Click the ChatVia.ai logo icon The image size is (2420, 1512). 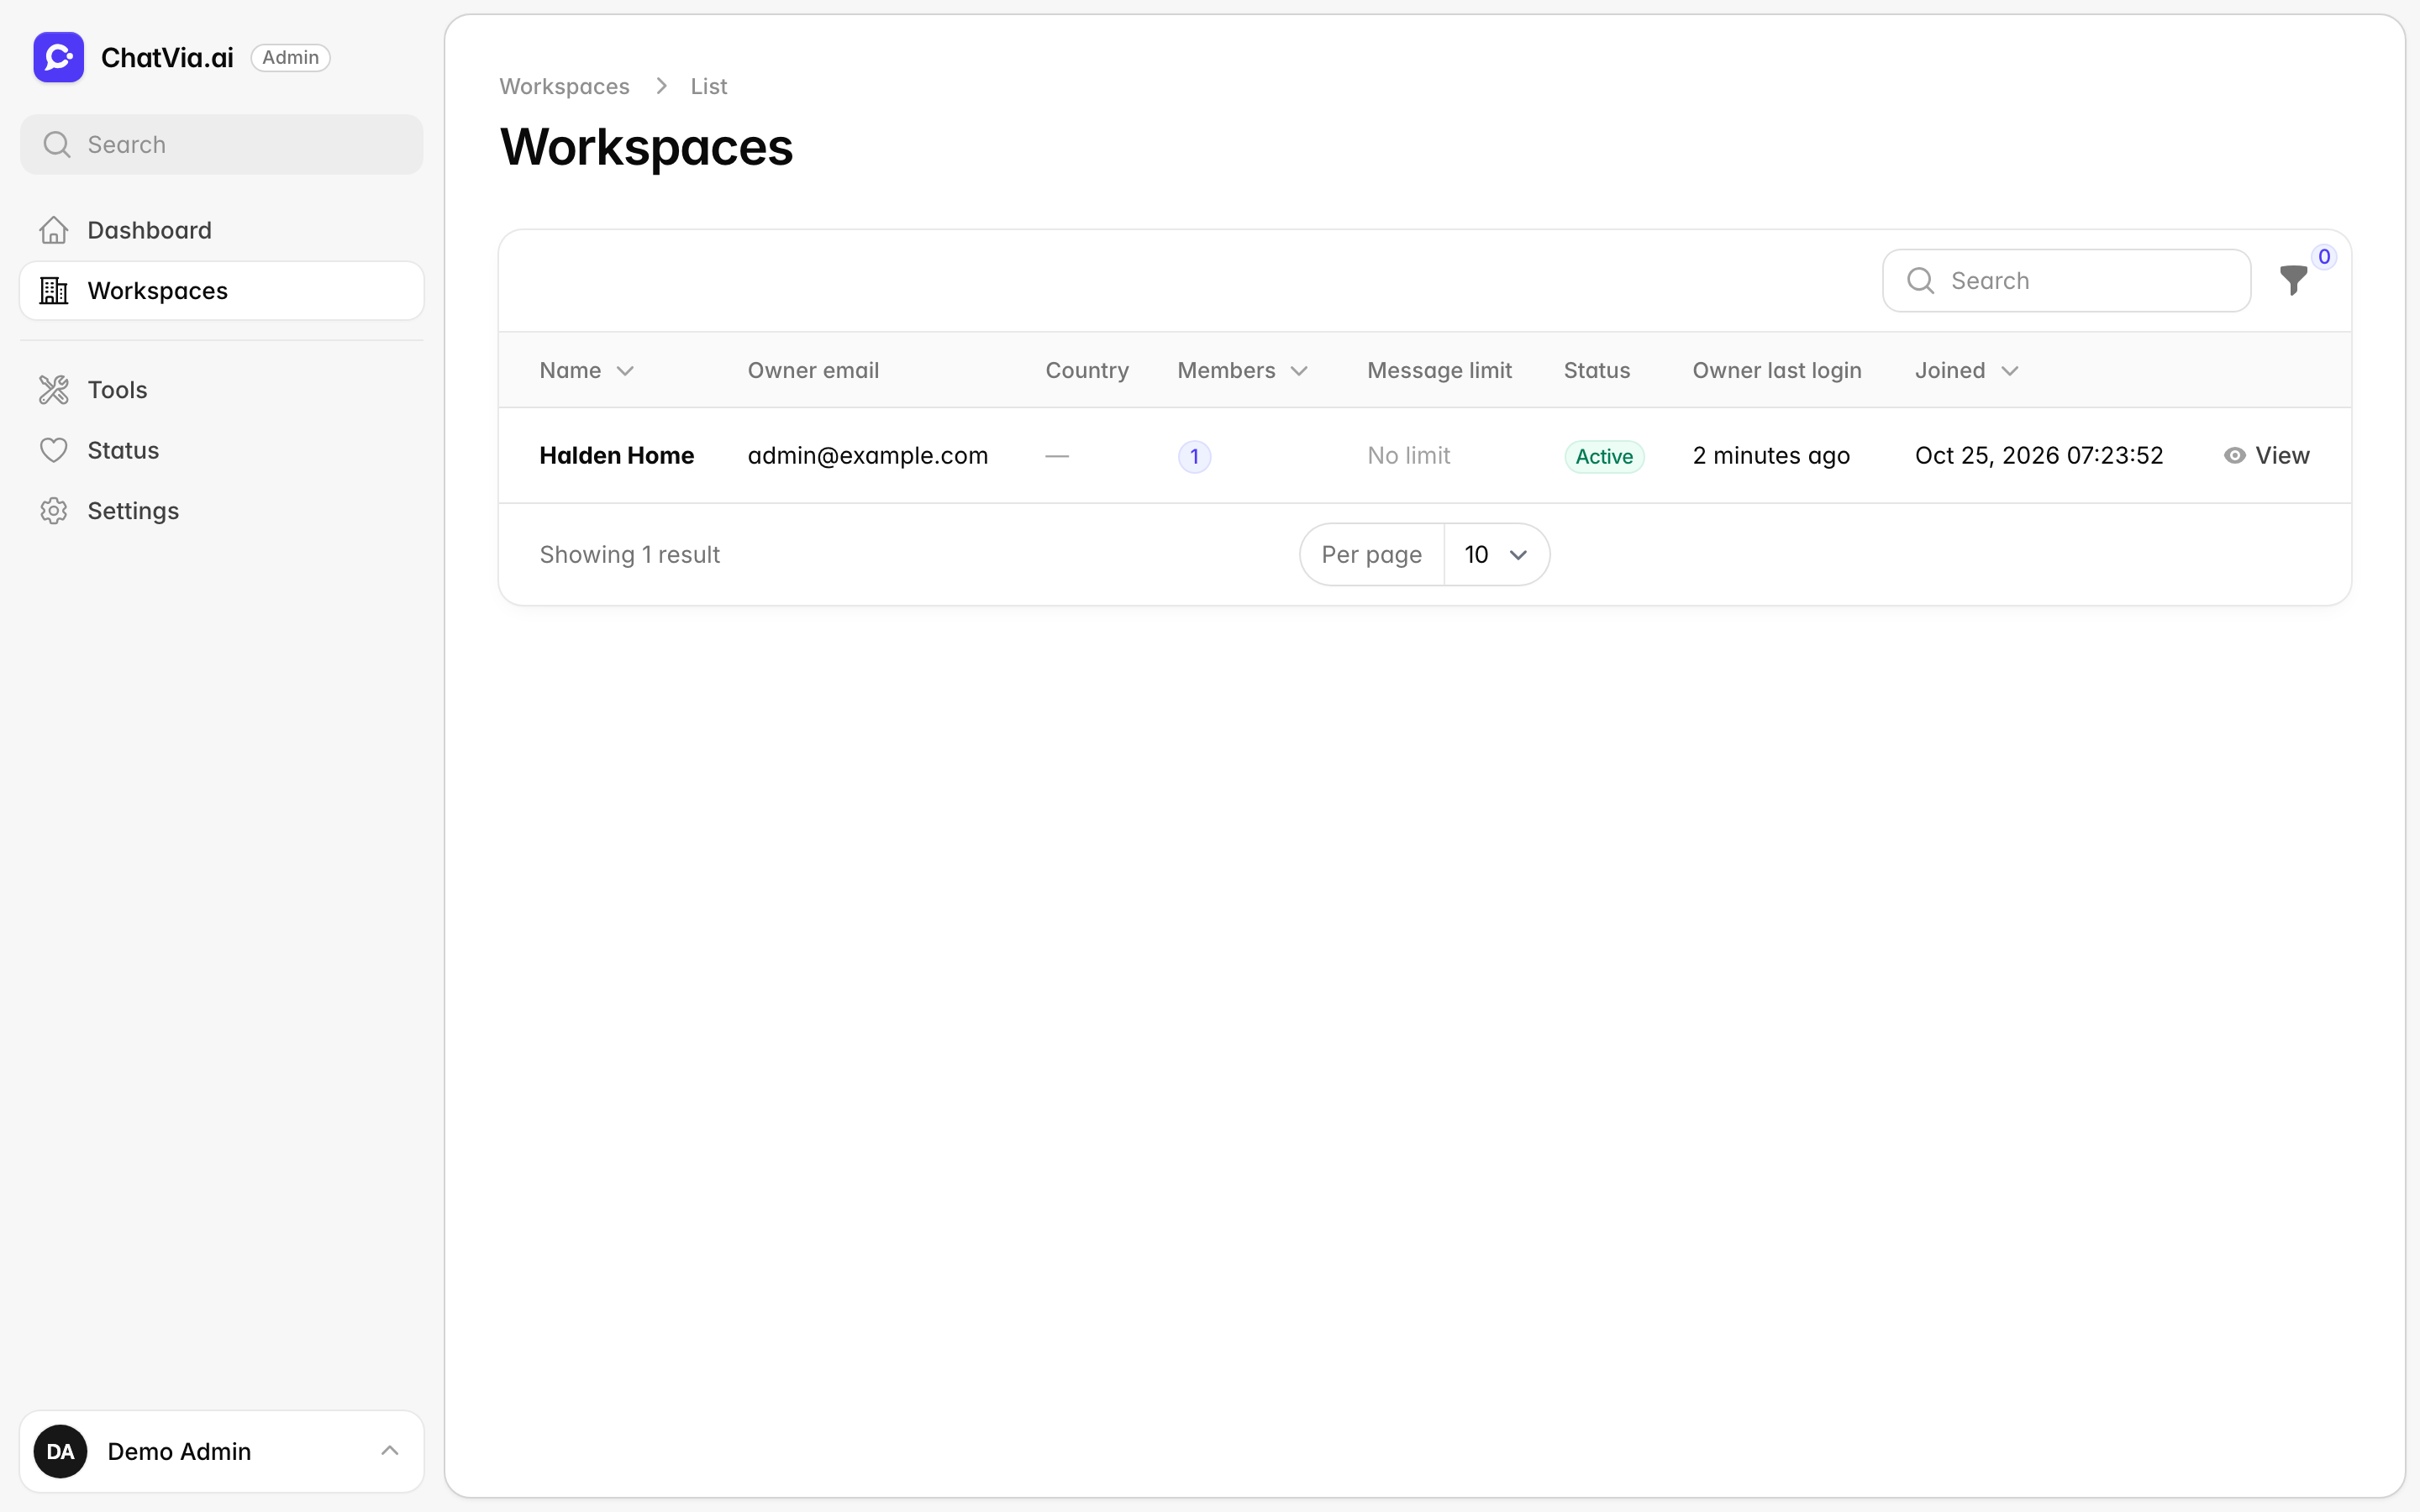59,57
